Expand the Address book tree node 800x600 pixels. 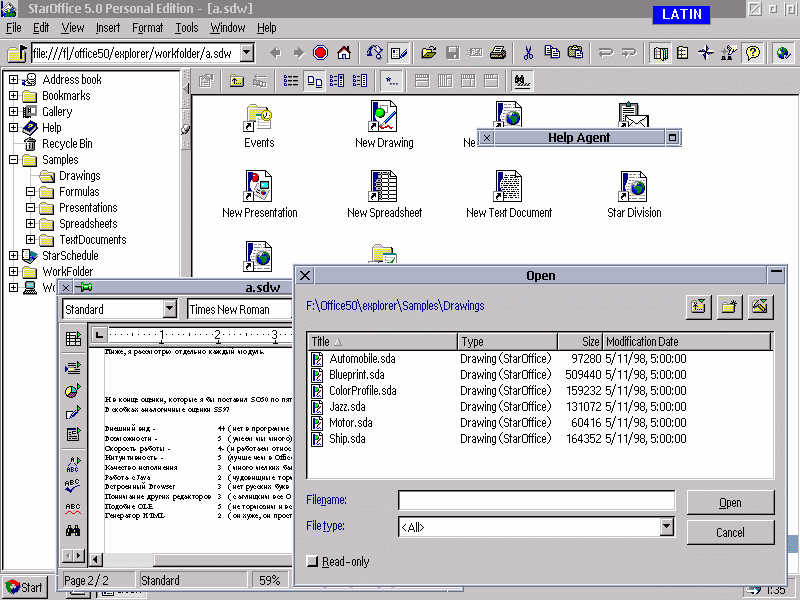click(x=14, y=80)
